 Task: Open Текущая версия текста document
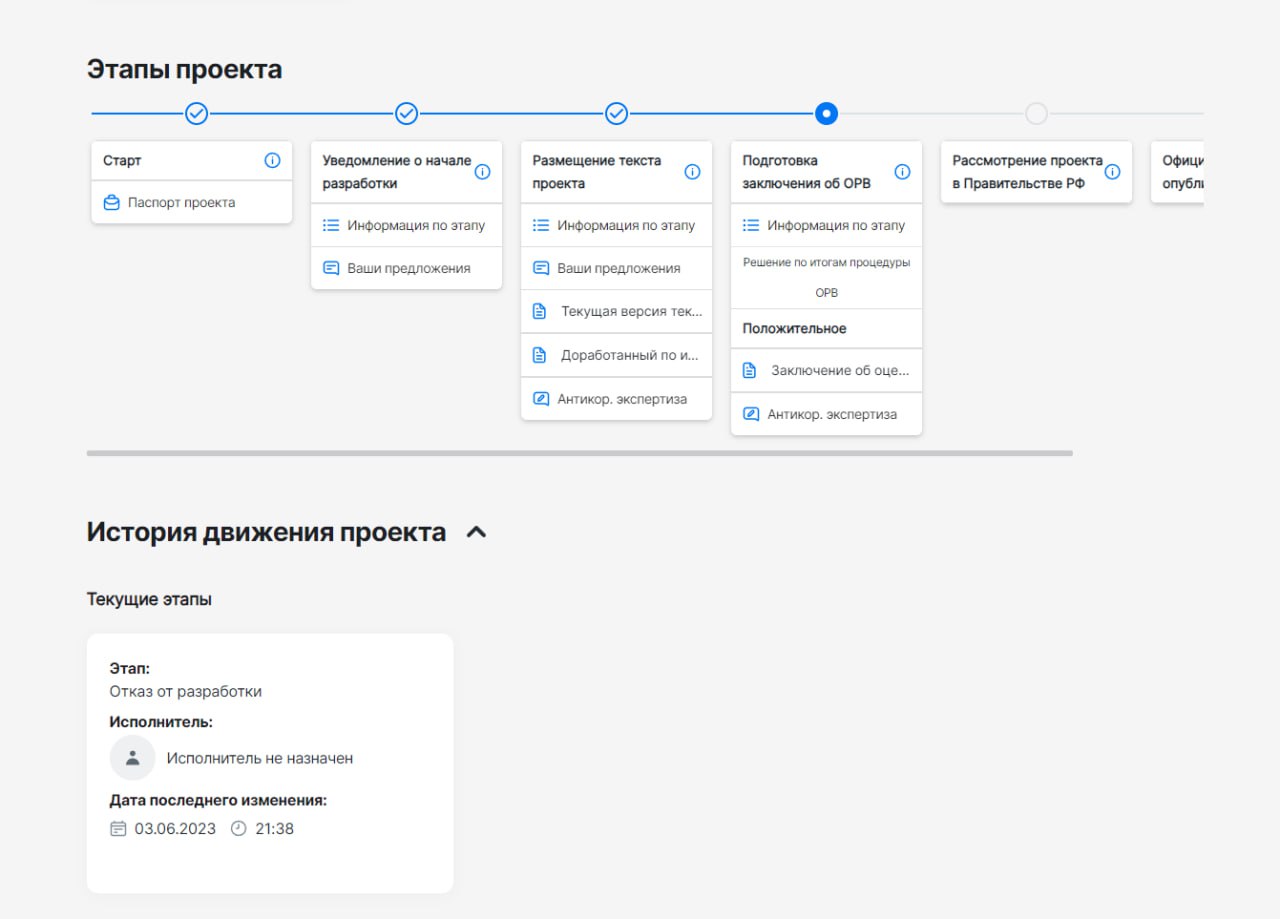point(630,311)
